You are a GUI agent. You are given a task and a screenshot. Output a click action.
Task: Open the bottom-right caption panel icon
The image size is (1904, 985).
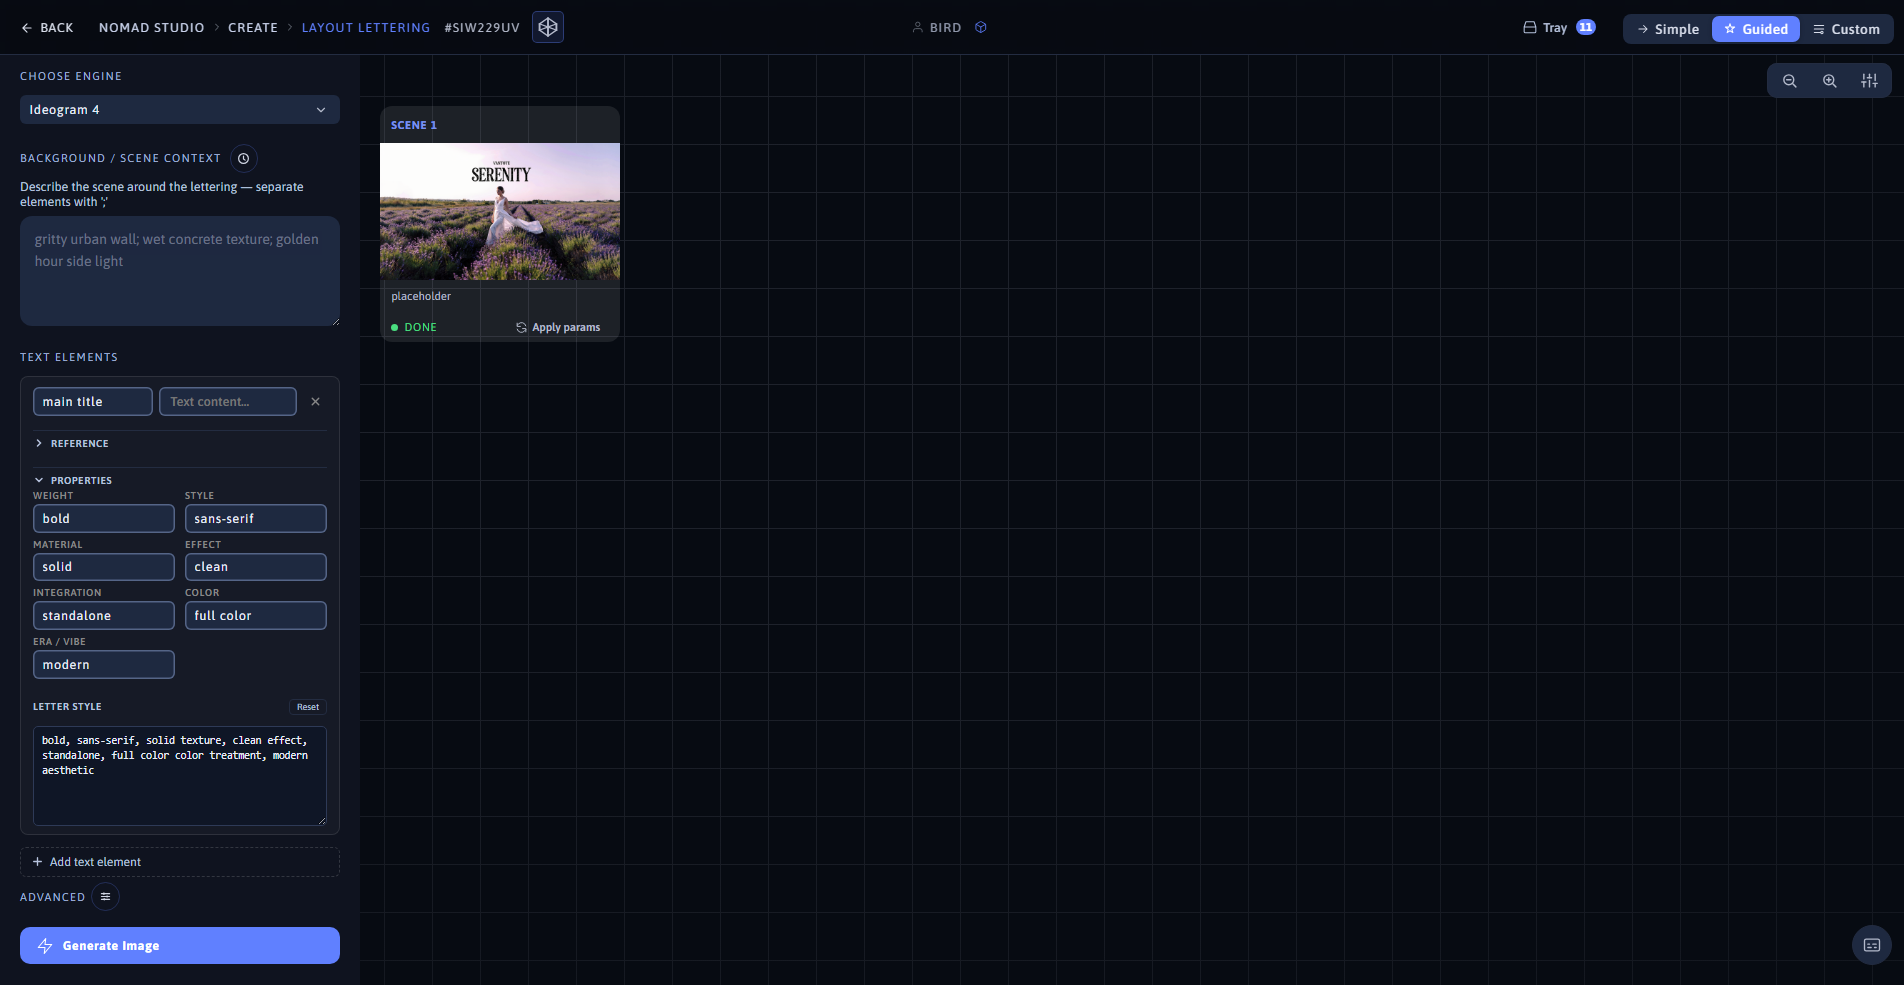1872,945
